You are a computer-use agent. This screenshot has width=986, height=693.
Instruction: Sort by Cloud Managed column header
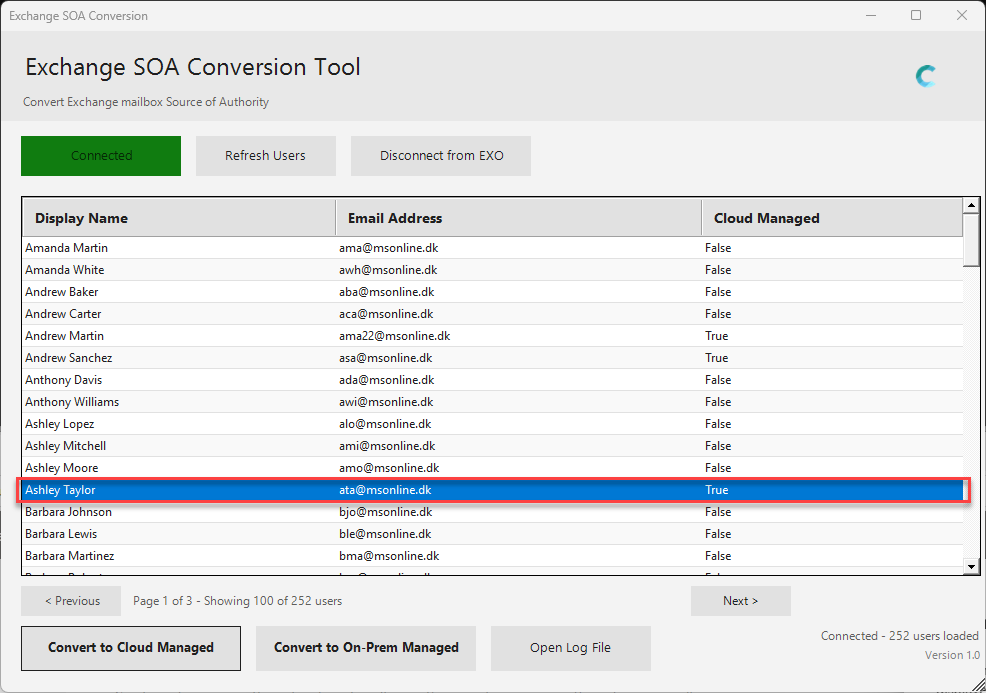pyautogui.click(x=832, y=218)
